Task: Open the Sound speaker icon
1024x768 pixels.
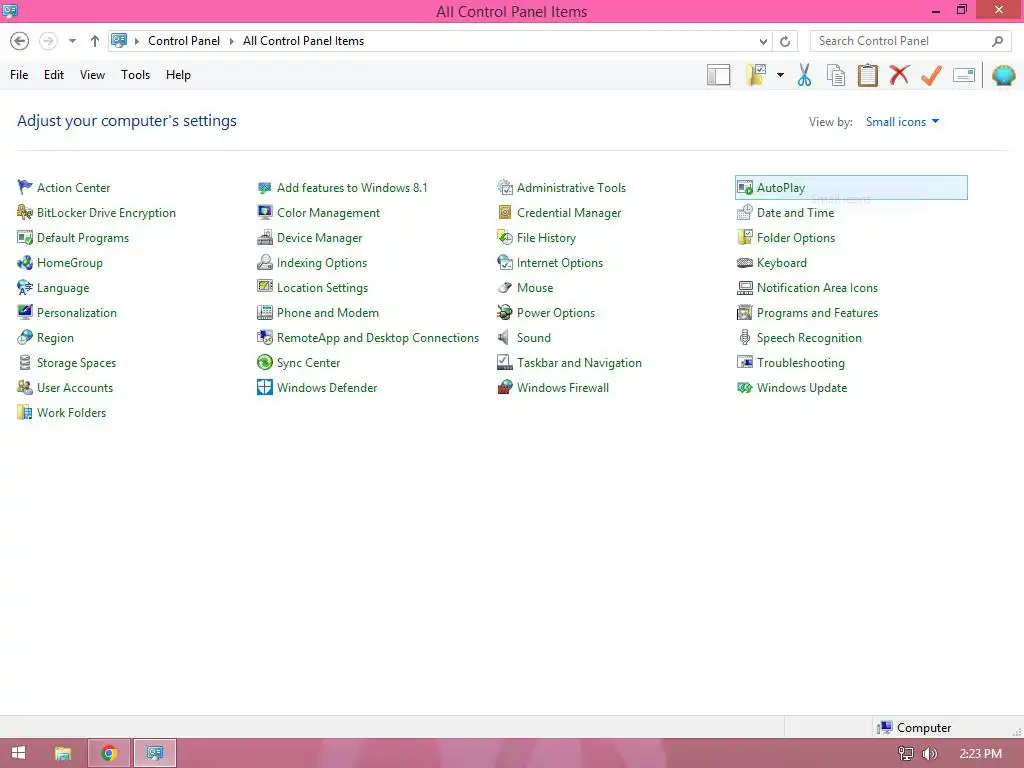Action: 504,338
